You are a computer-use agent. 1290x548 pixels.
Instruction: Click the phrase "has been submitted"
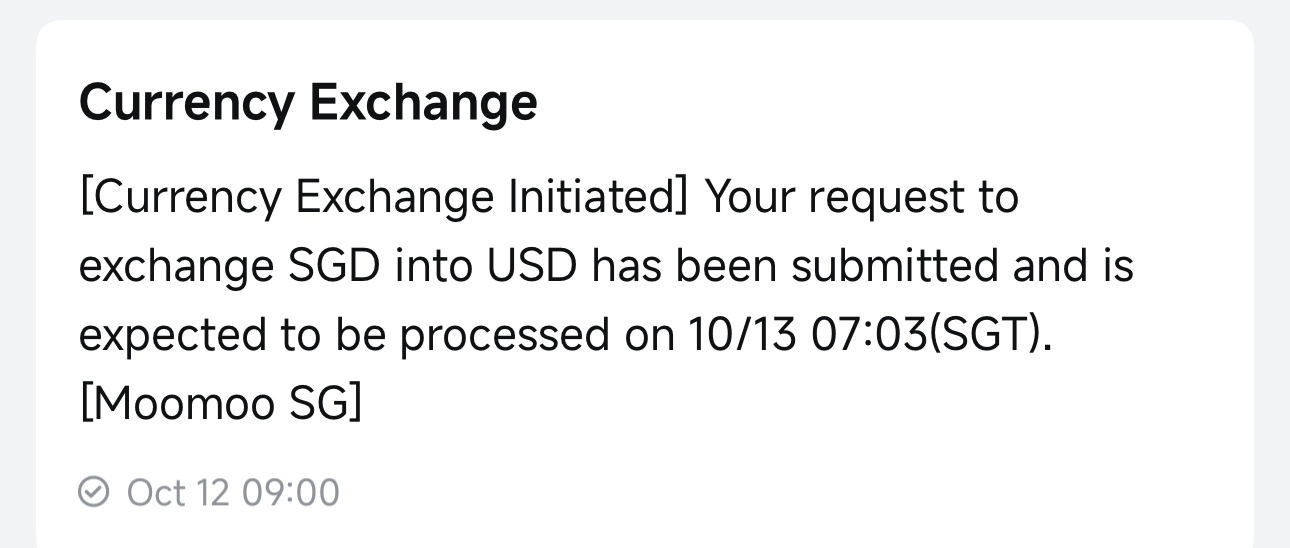(797, 267)
